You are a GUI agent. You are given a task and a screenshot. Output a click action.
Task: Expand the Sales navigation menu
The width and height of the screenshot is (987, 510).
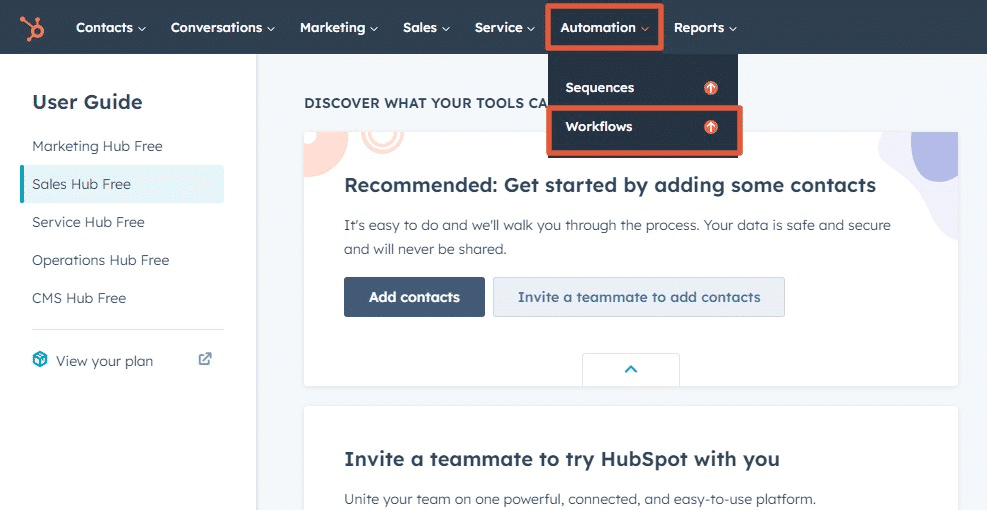pyautogui.click(x=426, y=28)
